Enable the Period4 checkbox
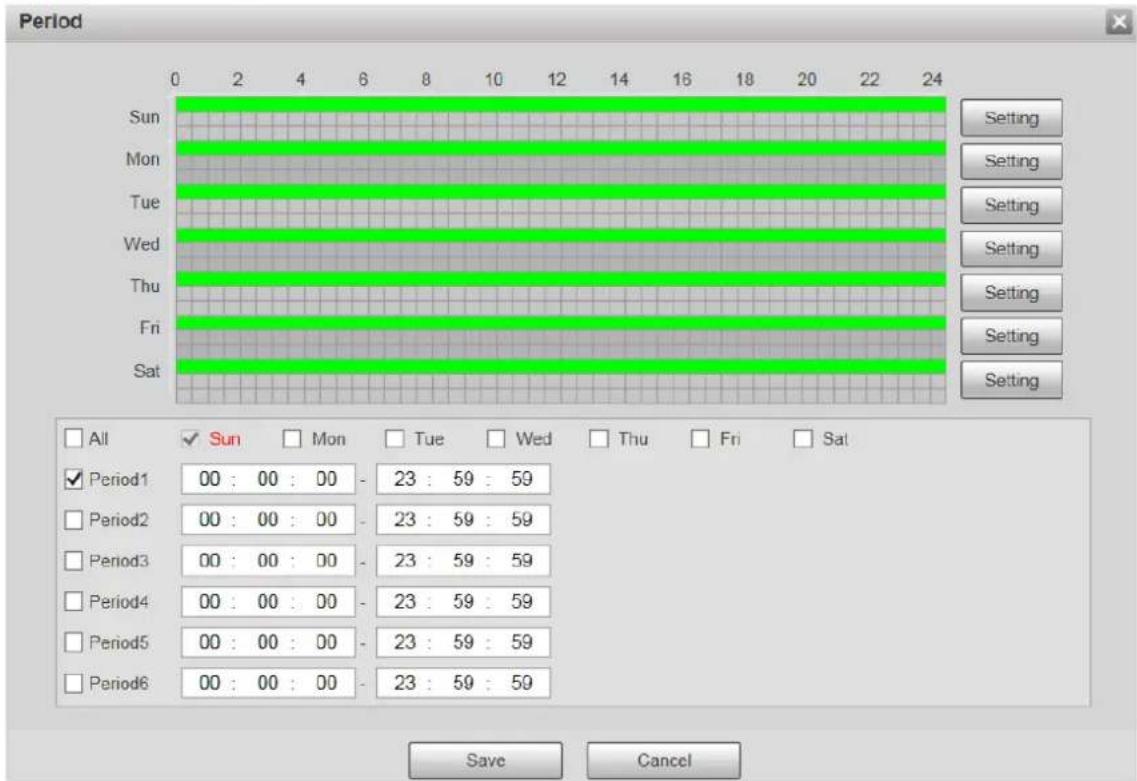 pos(73,601)
